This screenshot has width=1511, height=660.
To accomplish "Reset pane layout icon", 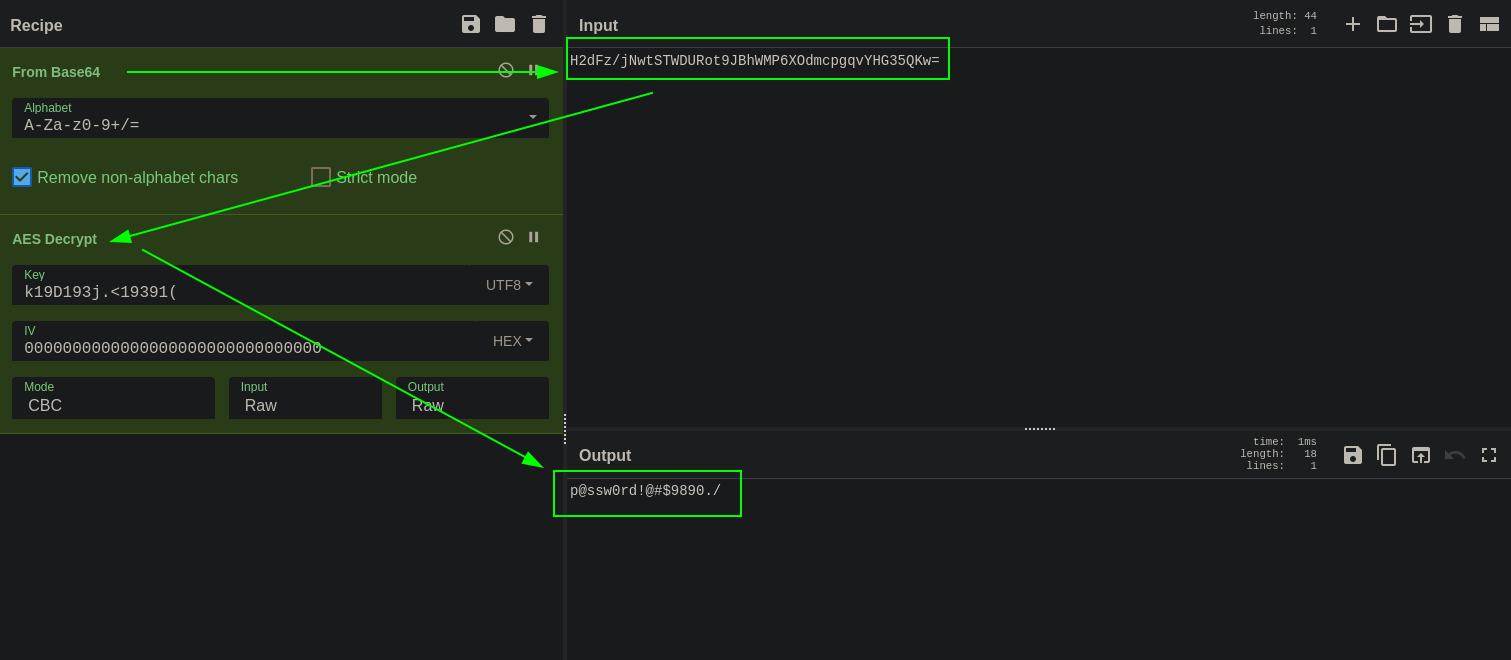I will pos(1489,24).
